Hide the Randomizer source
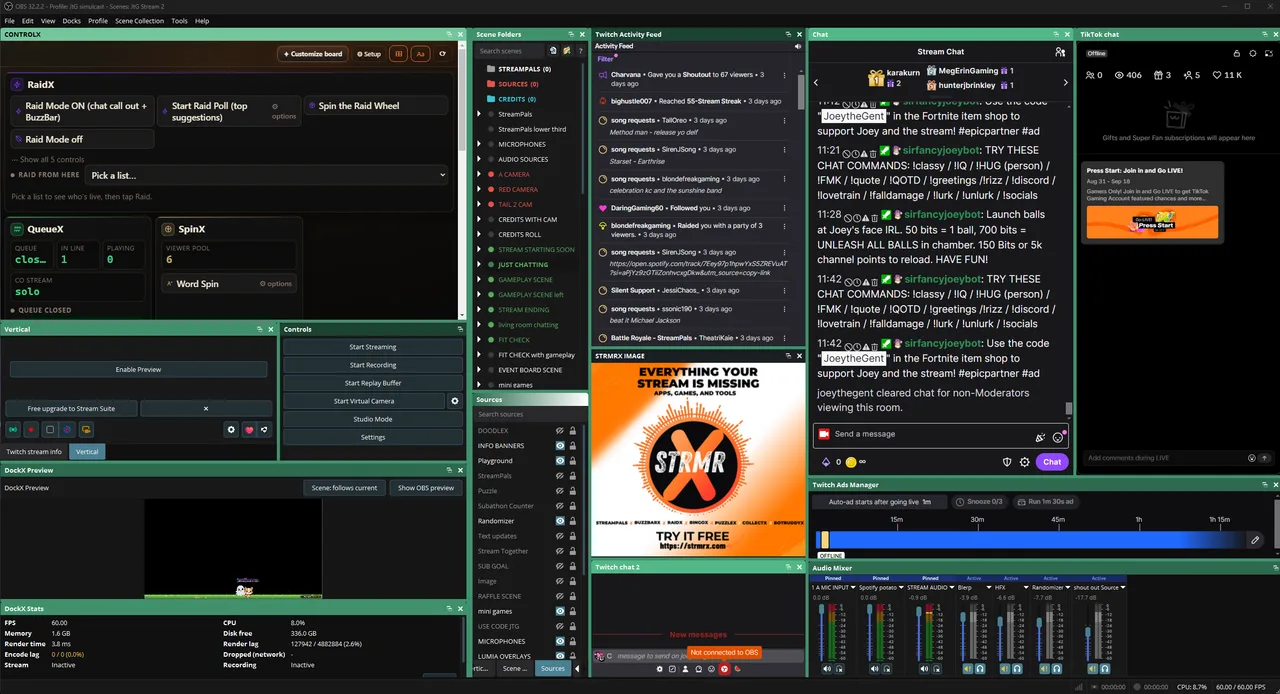Image resolution: width=1280 pixels, height=694 pixels. [x=560, y=520]
